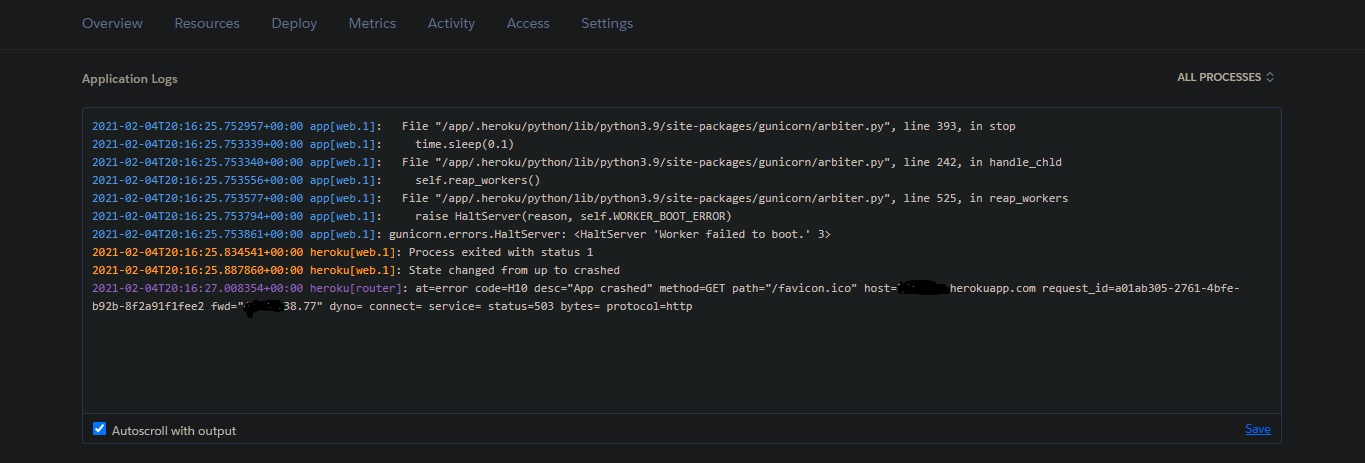Select log line 'time.sleep(0.1)'
The height and width of the screenshot is (463, 1365).
click(303, 144)
